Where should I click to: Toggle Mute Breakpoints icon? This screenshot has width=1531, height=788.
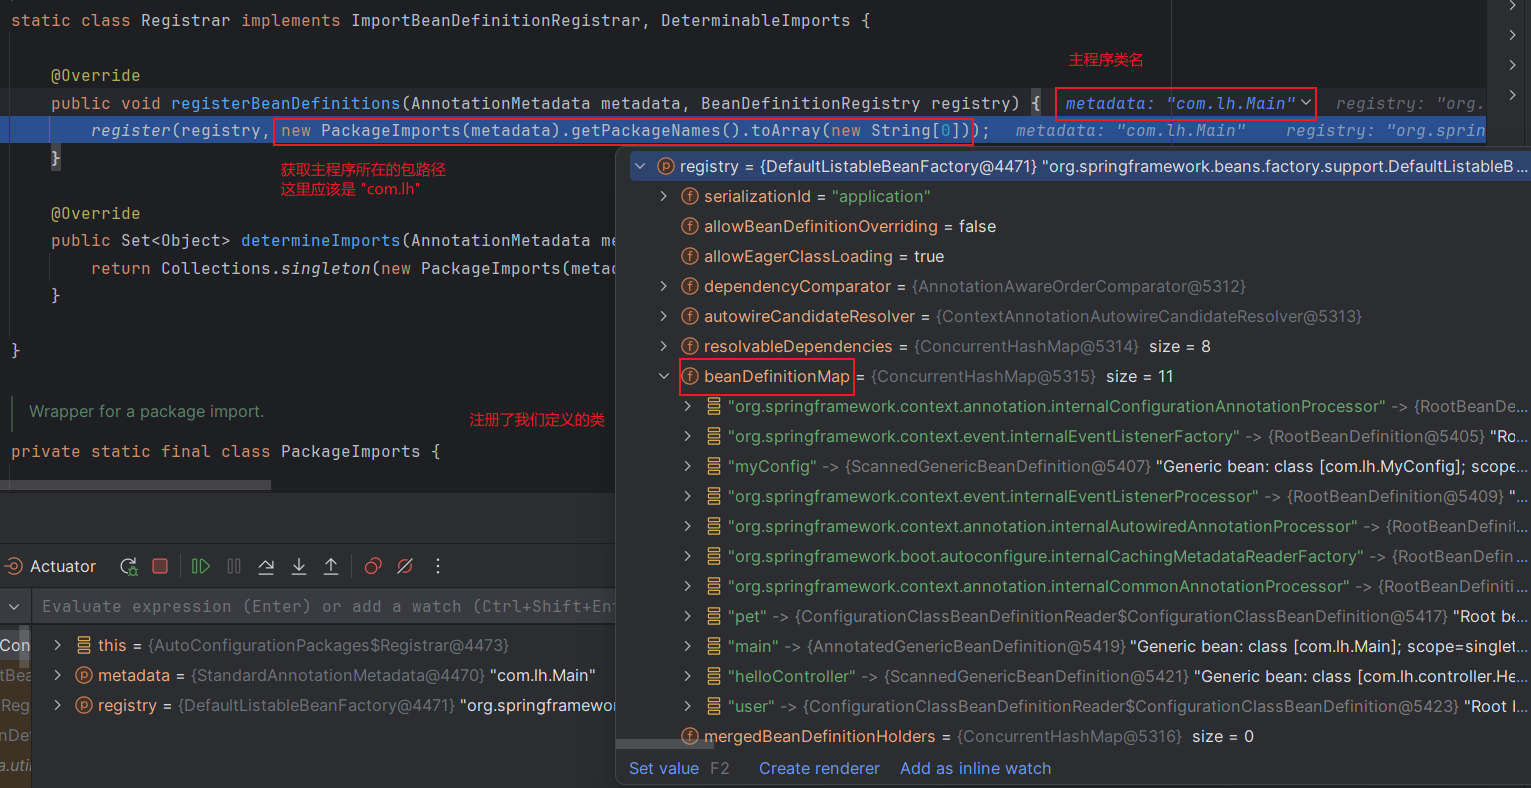click(x=405, y=566)
